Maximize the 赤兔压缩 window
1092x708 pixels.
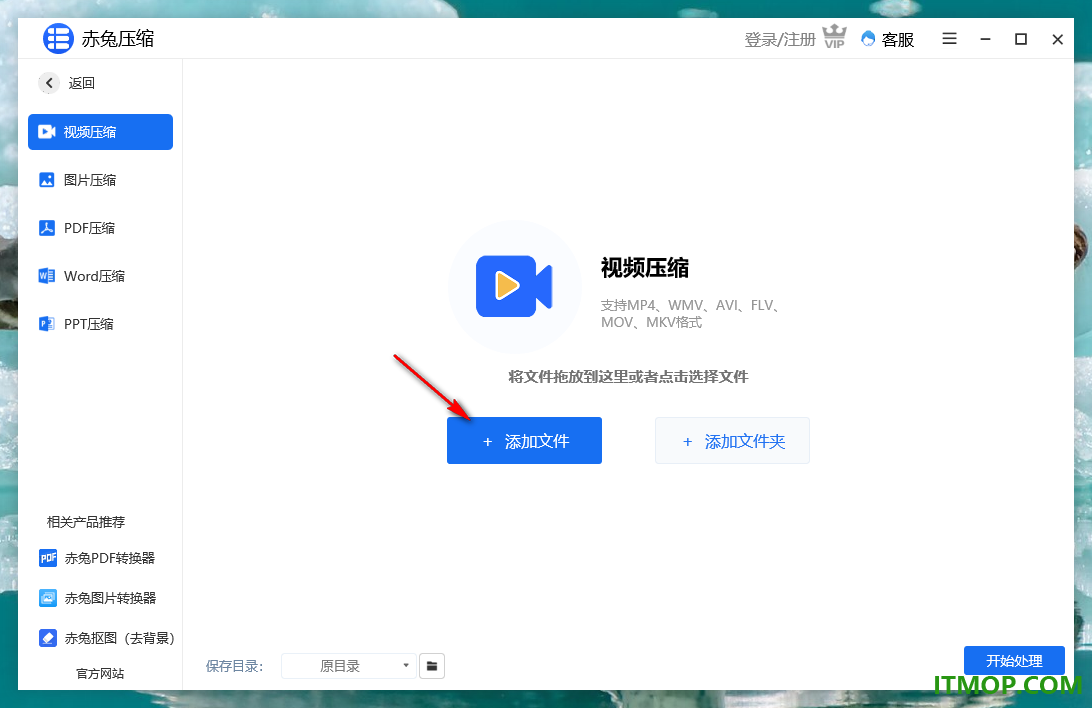tap(1021, 39)
